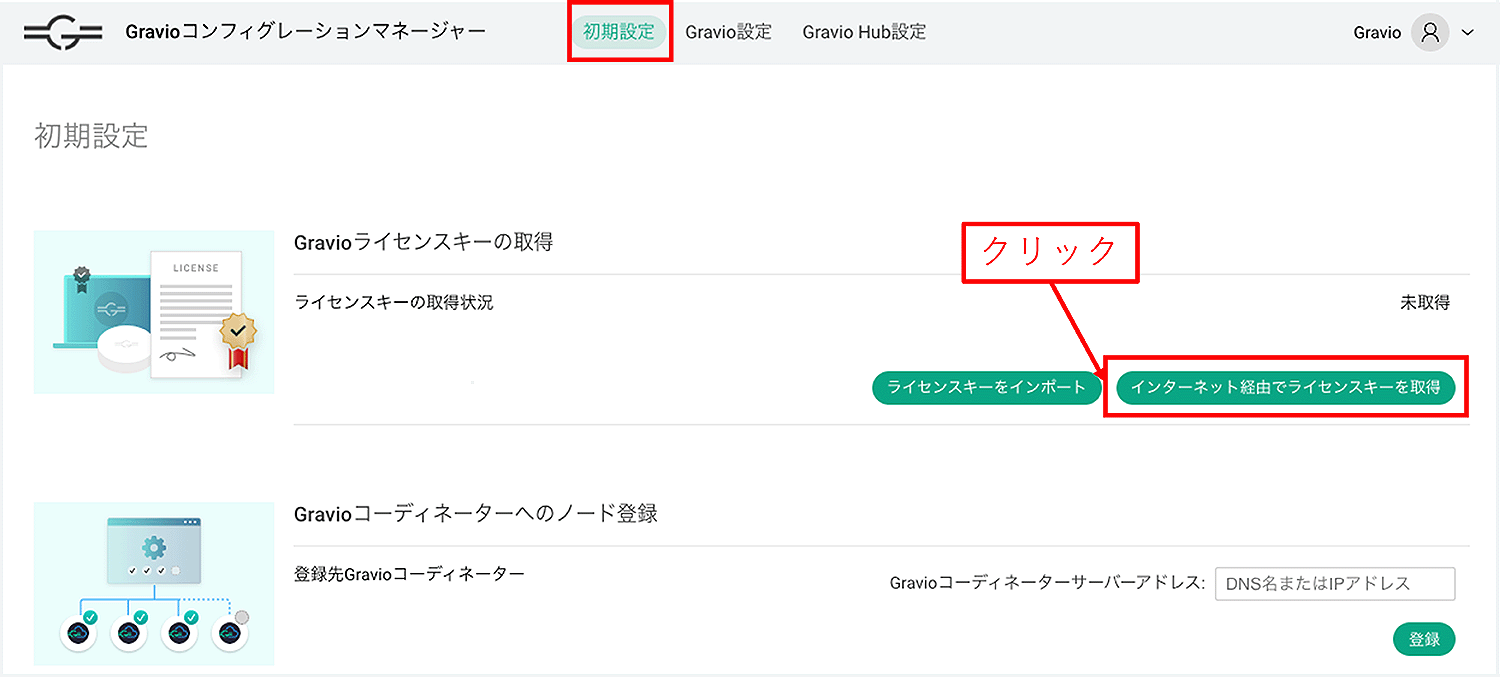Open the Gravio設定 tab
Image resolution: width=1500 pixels, height=677 pixels.
pyautogui.click(x=729, y=32)
